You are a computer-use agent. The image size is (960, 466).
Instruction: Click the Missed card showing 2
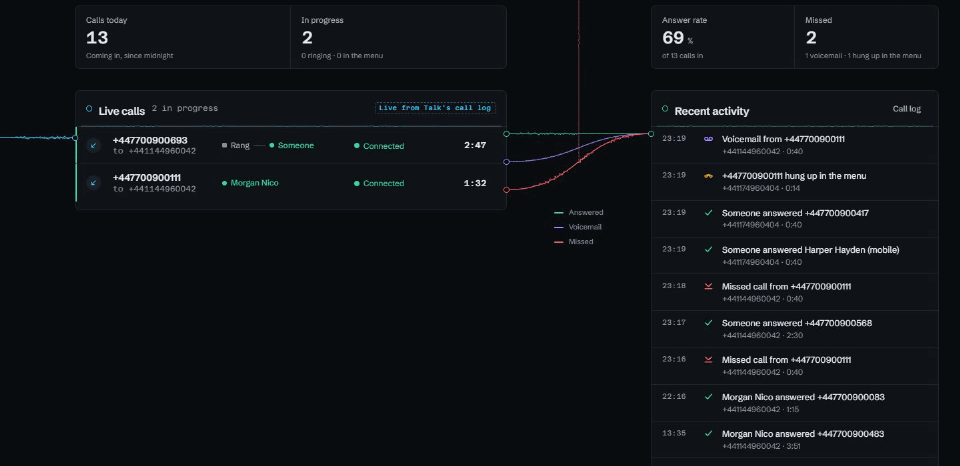click(866, 37)
